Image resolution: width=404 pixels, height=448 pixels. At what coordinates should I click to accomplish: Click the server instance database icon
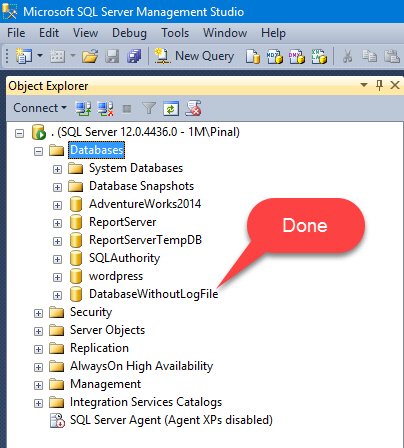[39, 132]
